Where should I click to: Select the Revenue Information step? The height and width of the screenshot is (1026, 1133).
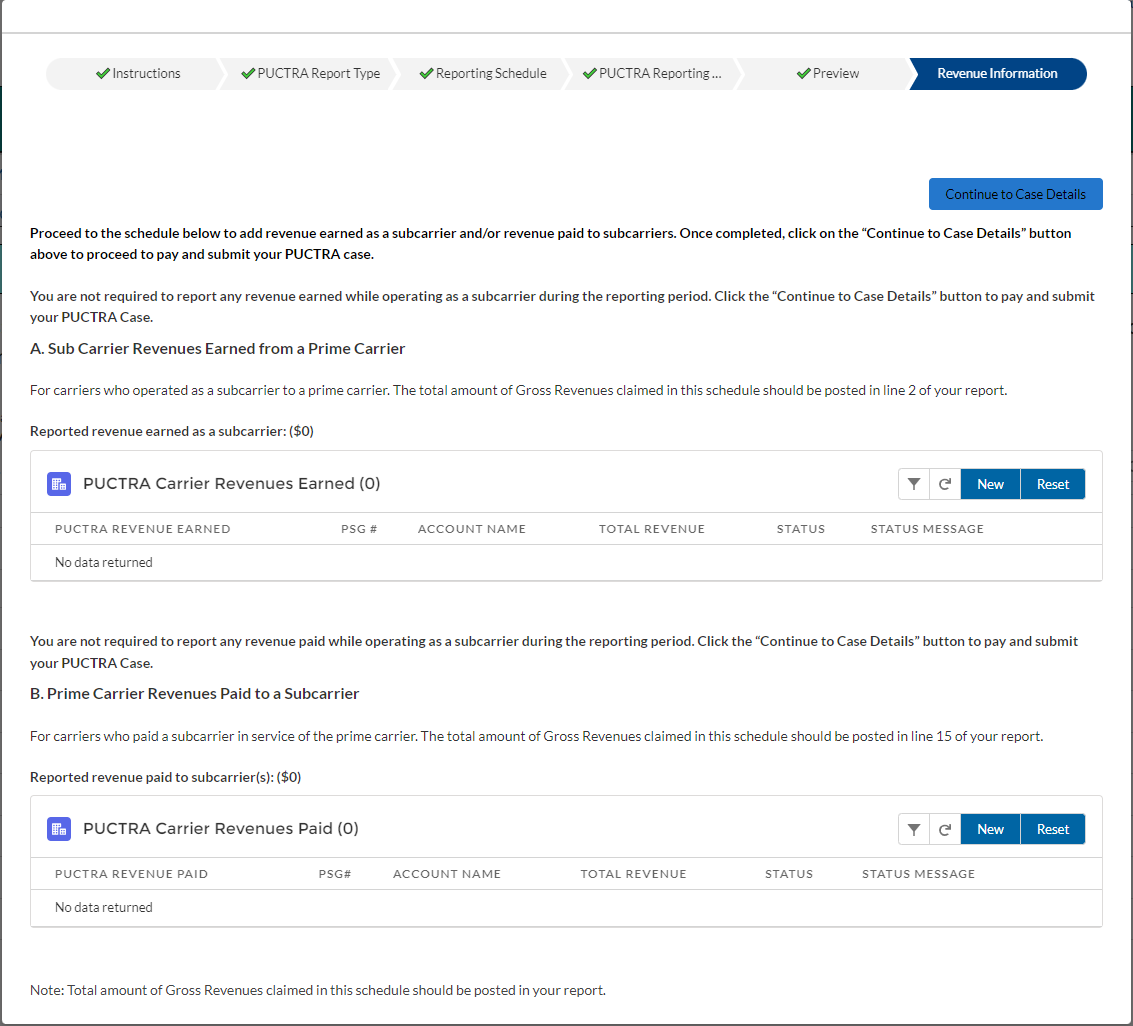pos(996,74)
